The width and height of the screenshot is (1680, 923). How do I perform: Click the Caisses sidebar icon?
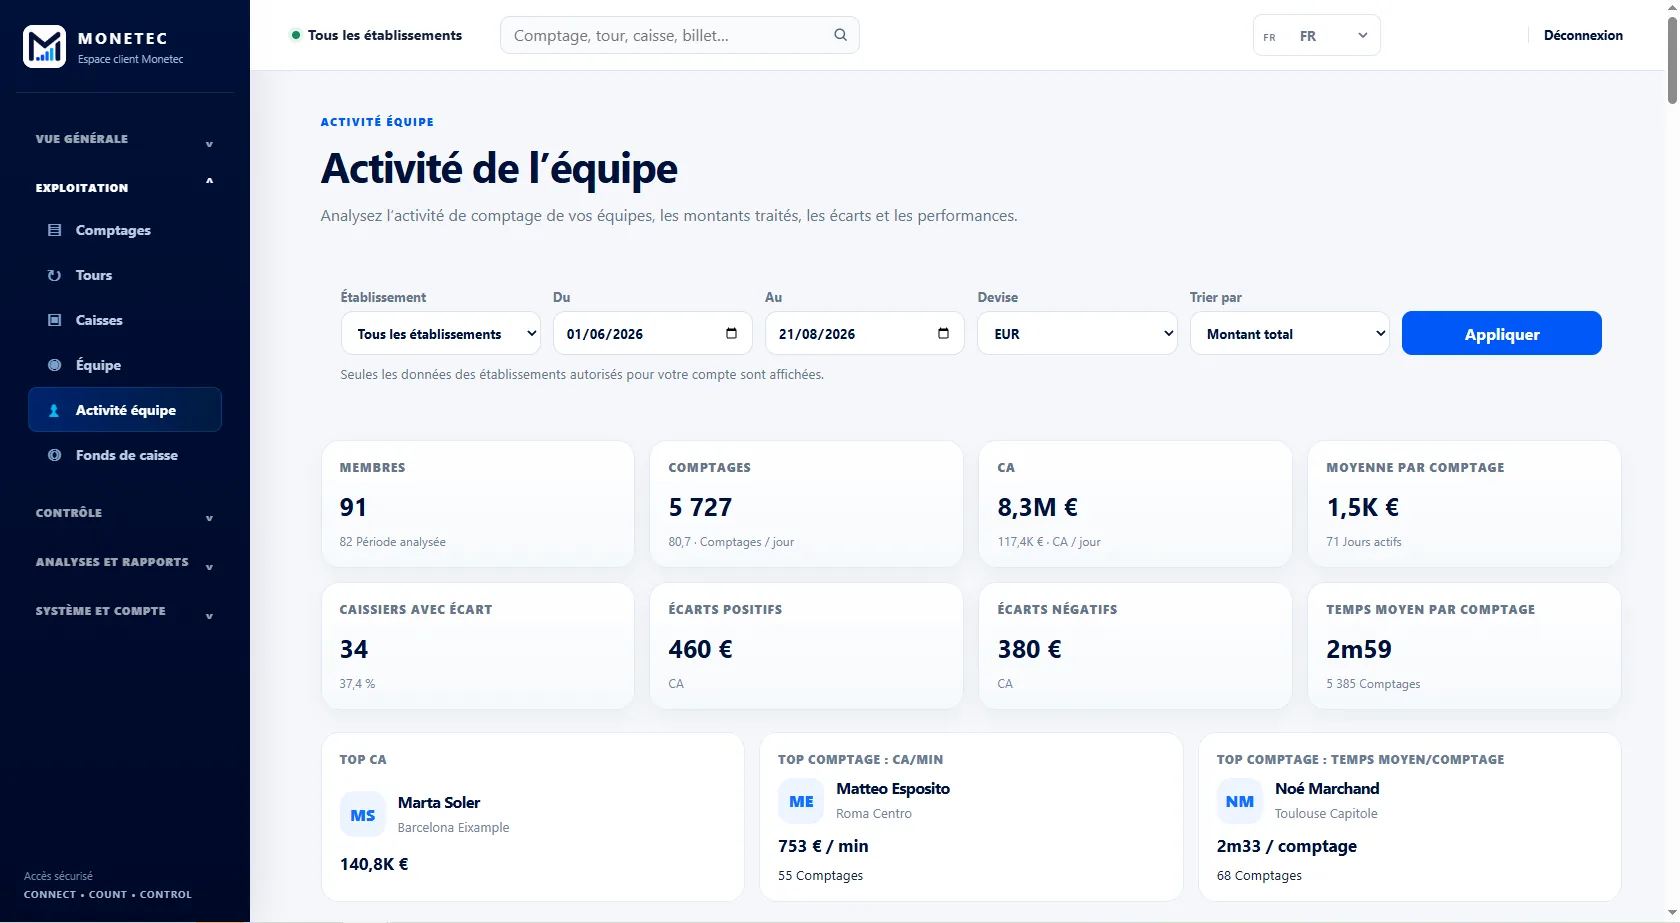tap(55, 320)
